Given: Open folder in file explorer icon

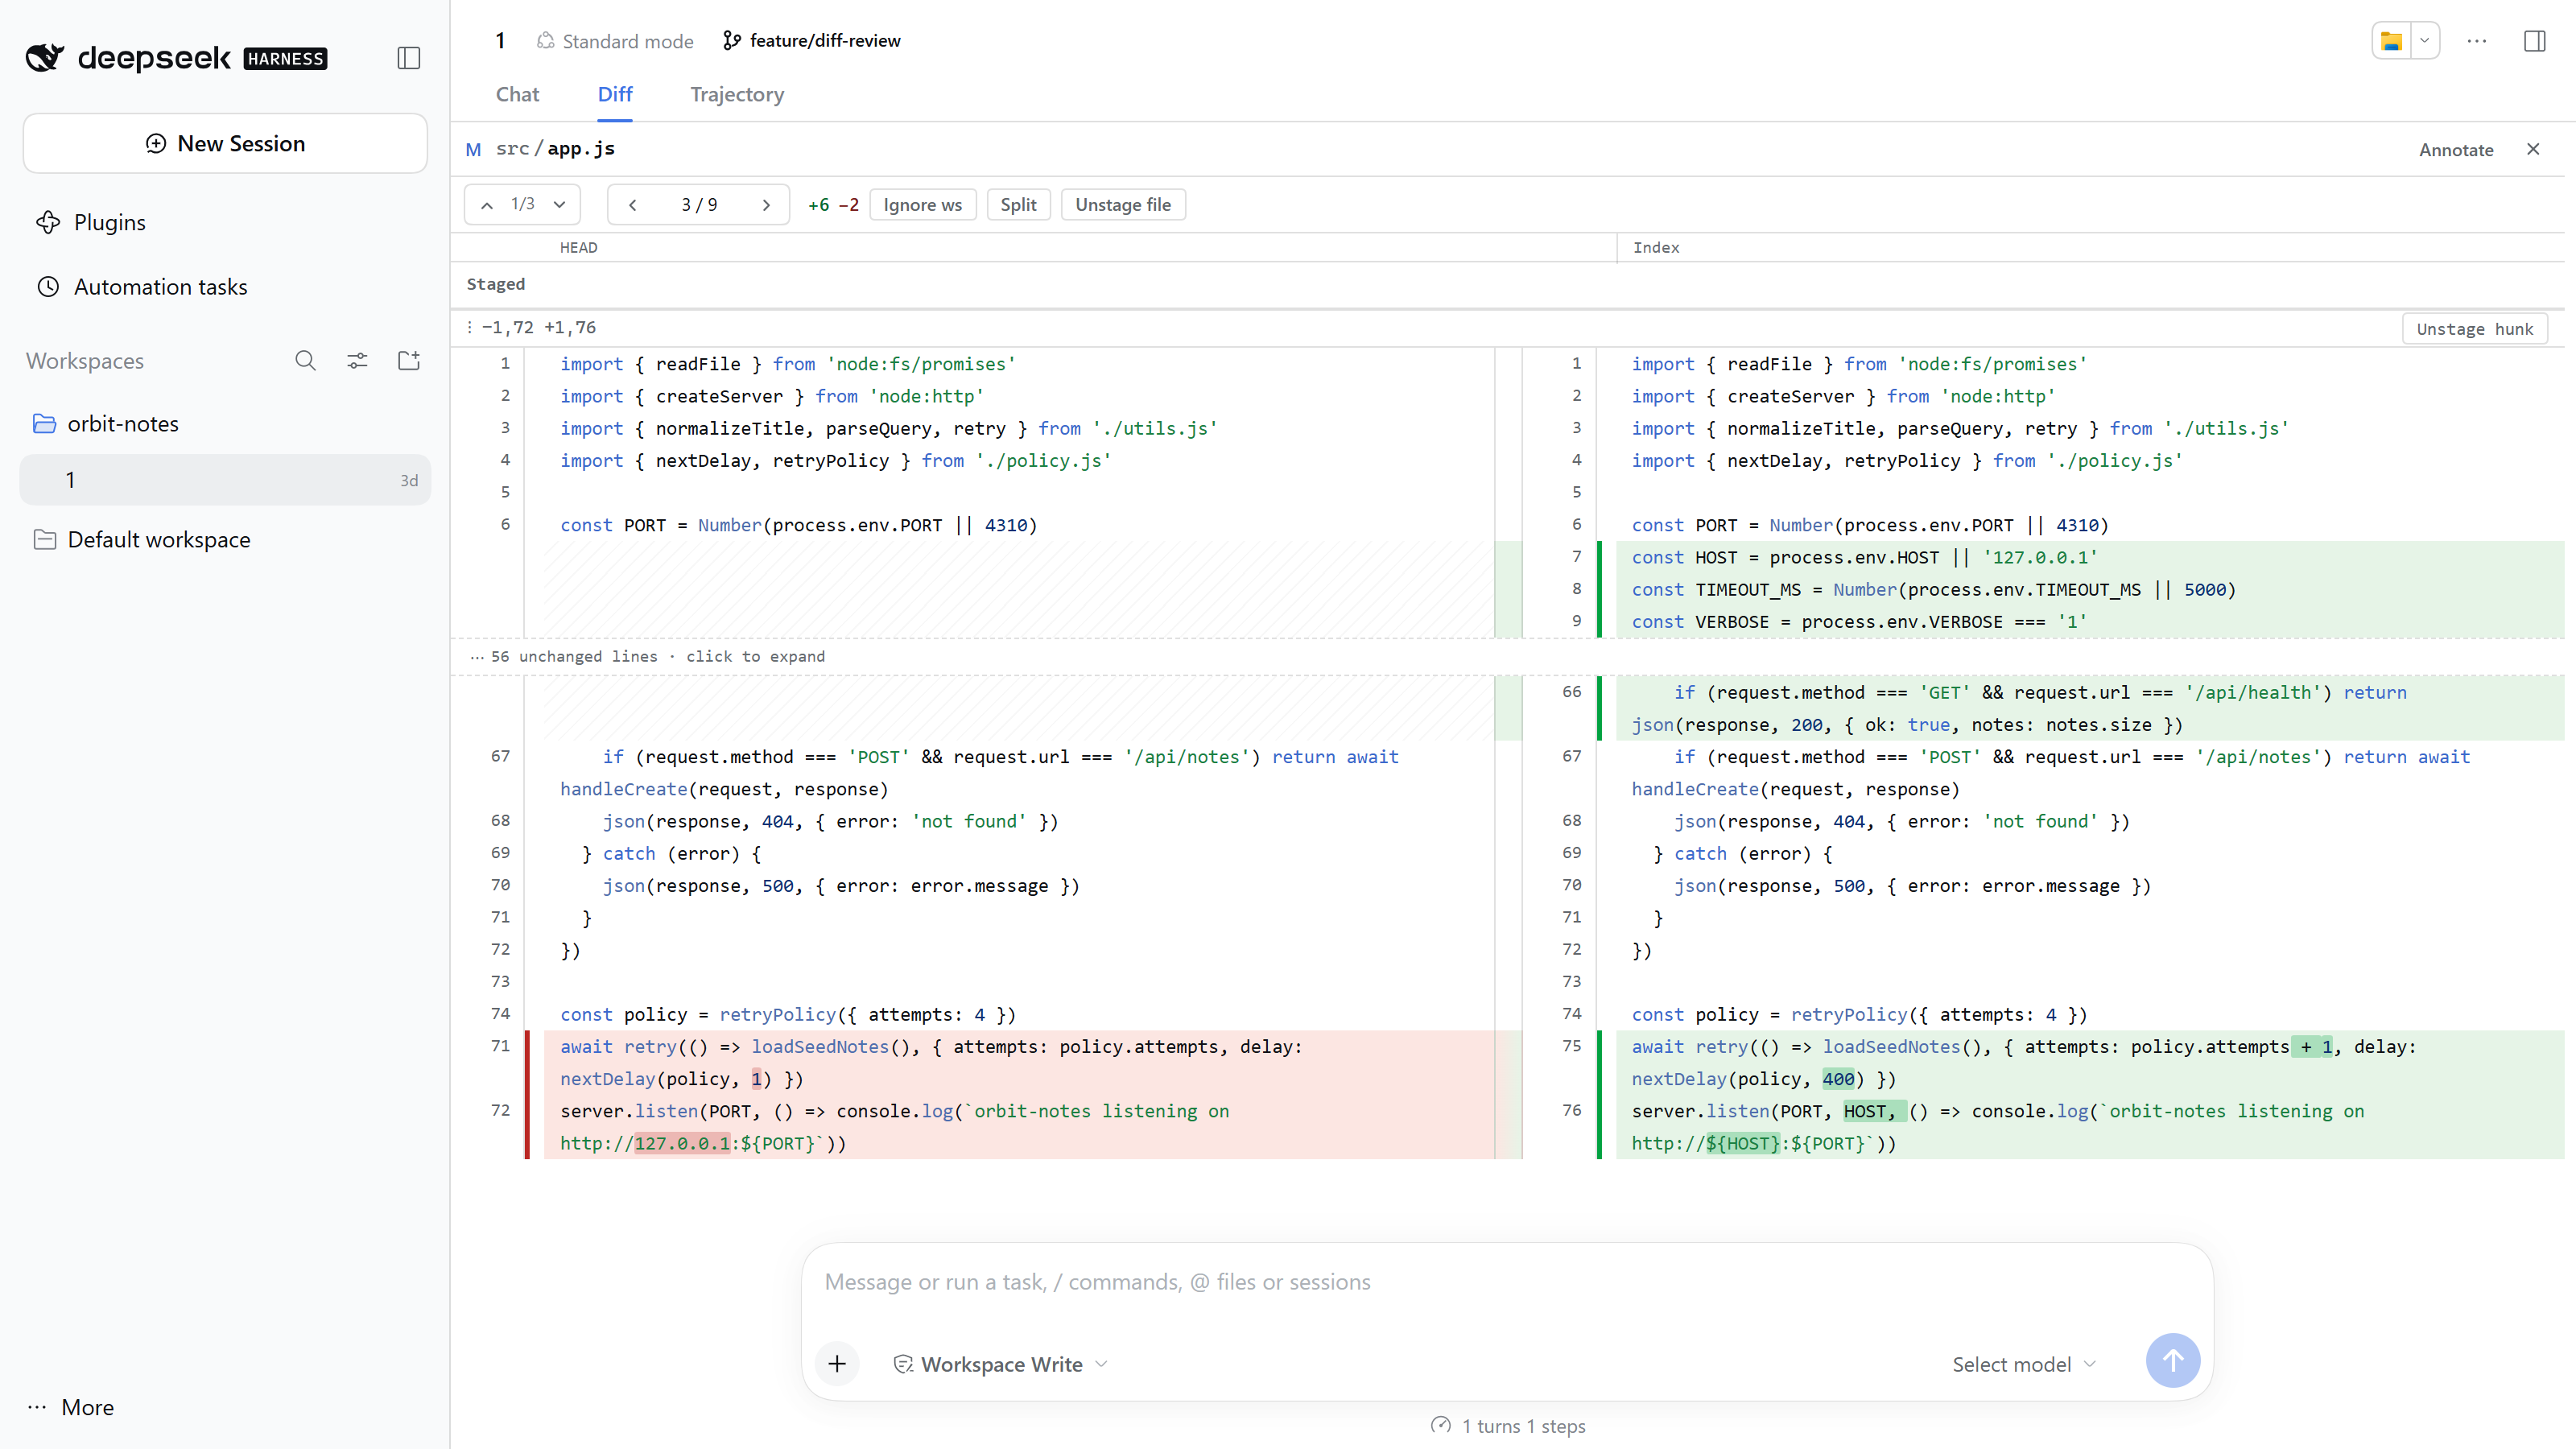Looking at the screenshot, I should click(2391, 41).
